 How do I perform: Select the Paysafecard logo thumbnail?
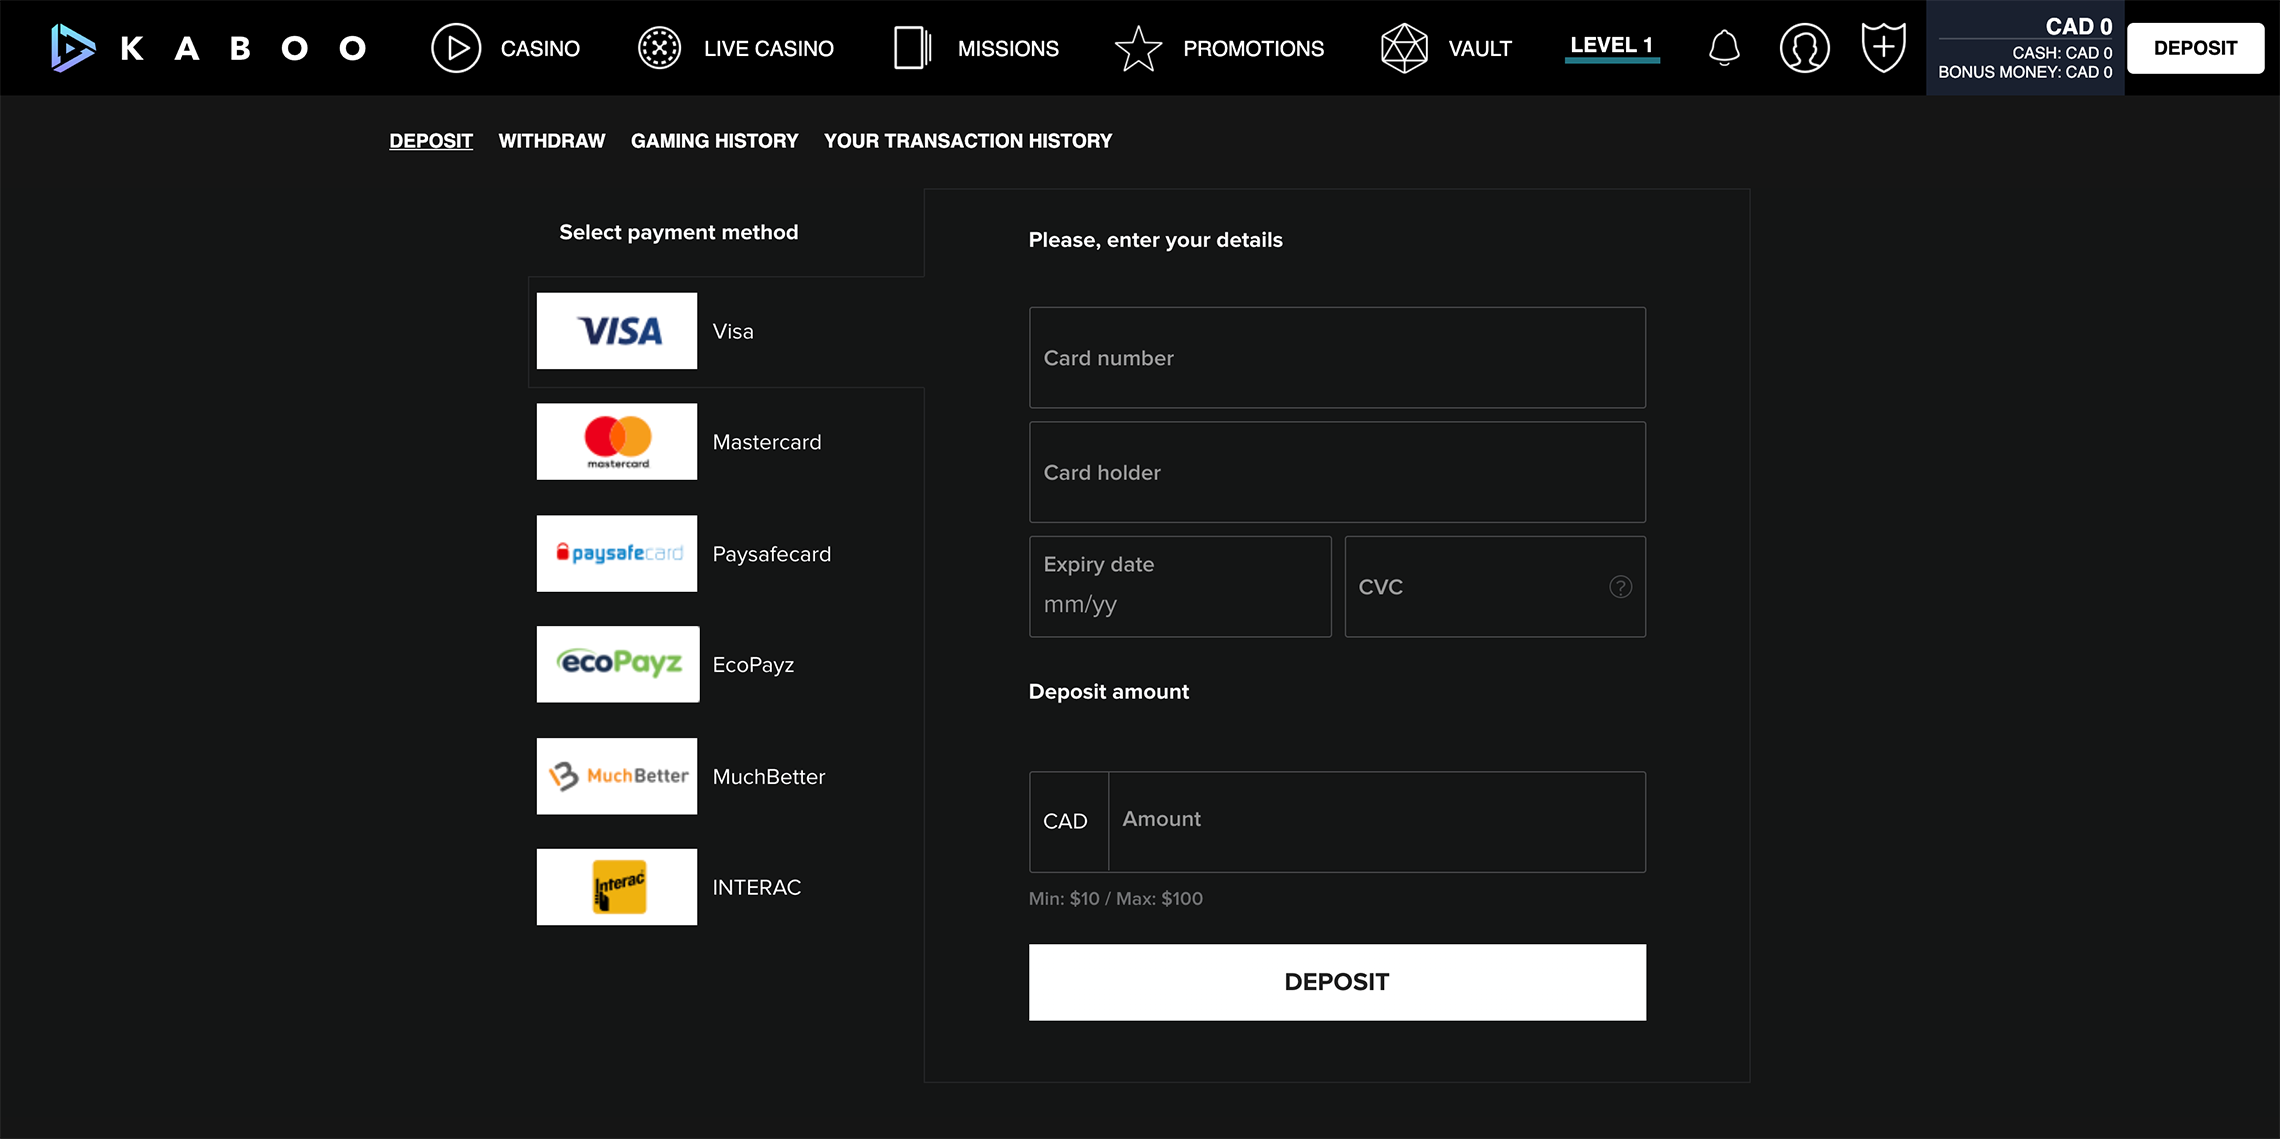(x=617, y=553)
